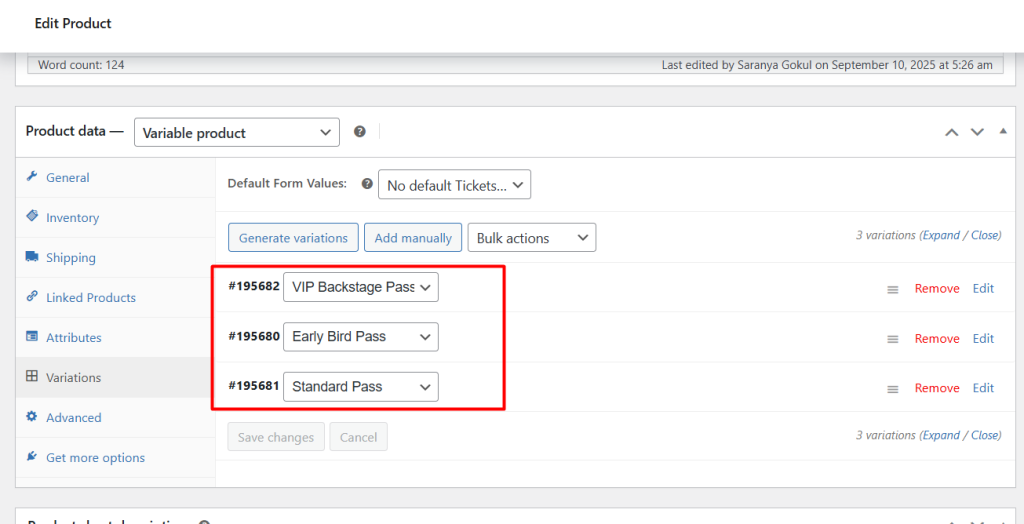The height and width of the screenshot is (524, 1024).
Task: Click the help icon beside product type
Action: point(359,132)
